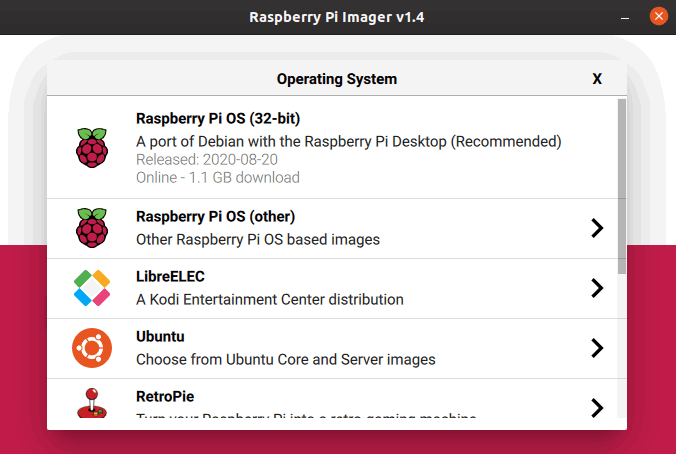Screen dimensions: 676x454
Task: Choose the Ubuntu title
Action: 160,336
